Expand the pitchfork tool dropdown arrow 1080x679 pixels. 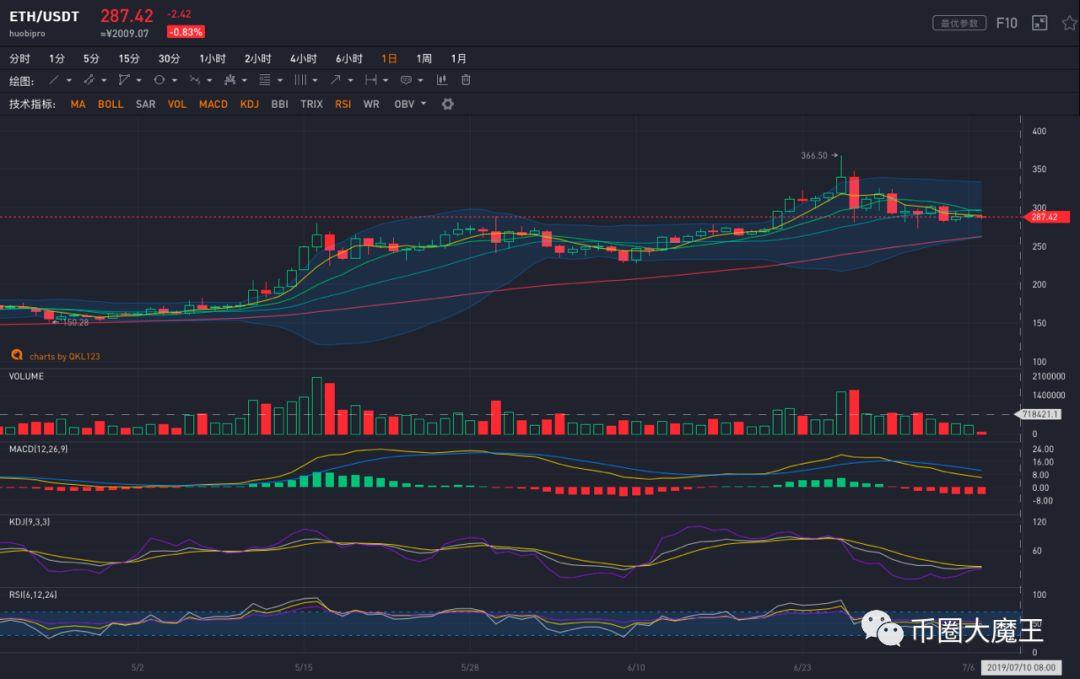pyautogui.click(x=245, y=81)
